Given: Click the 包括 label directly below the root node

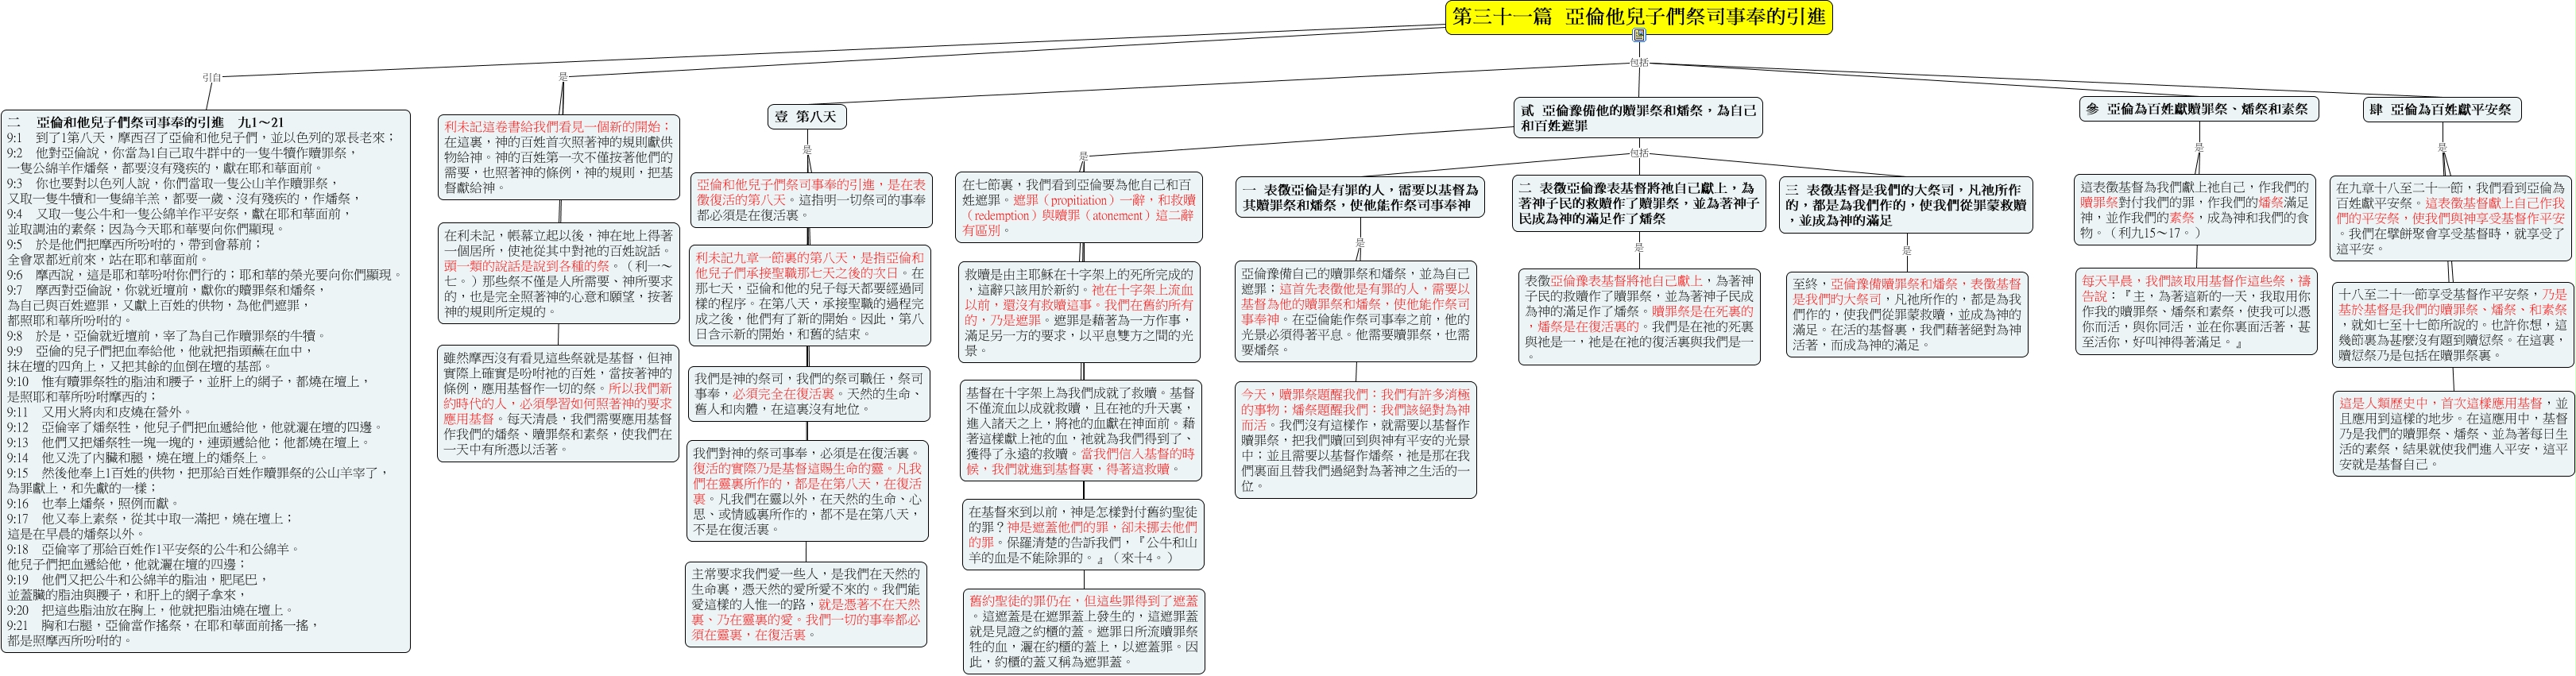Looking at the screenshot, I should tap(1639, 62).
